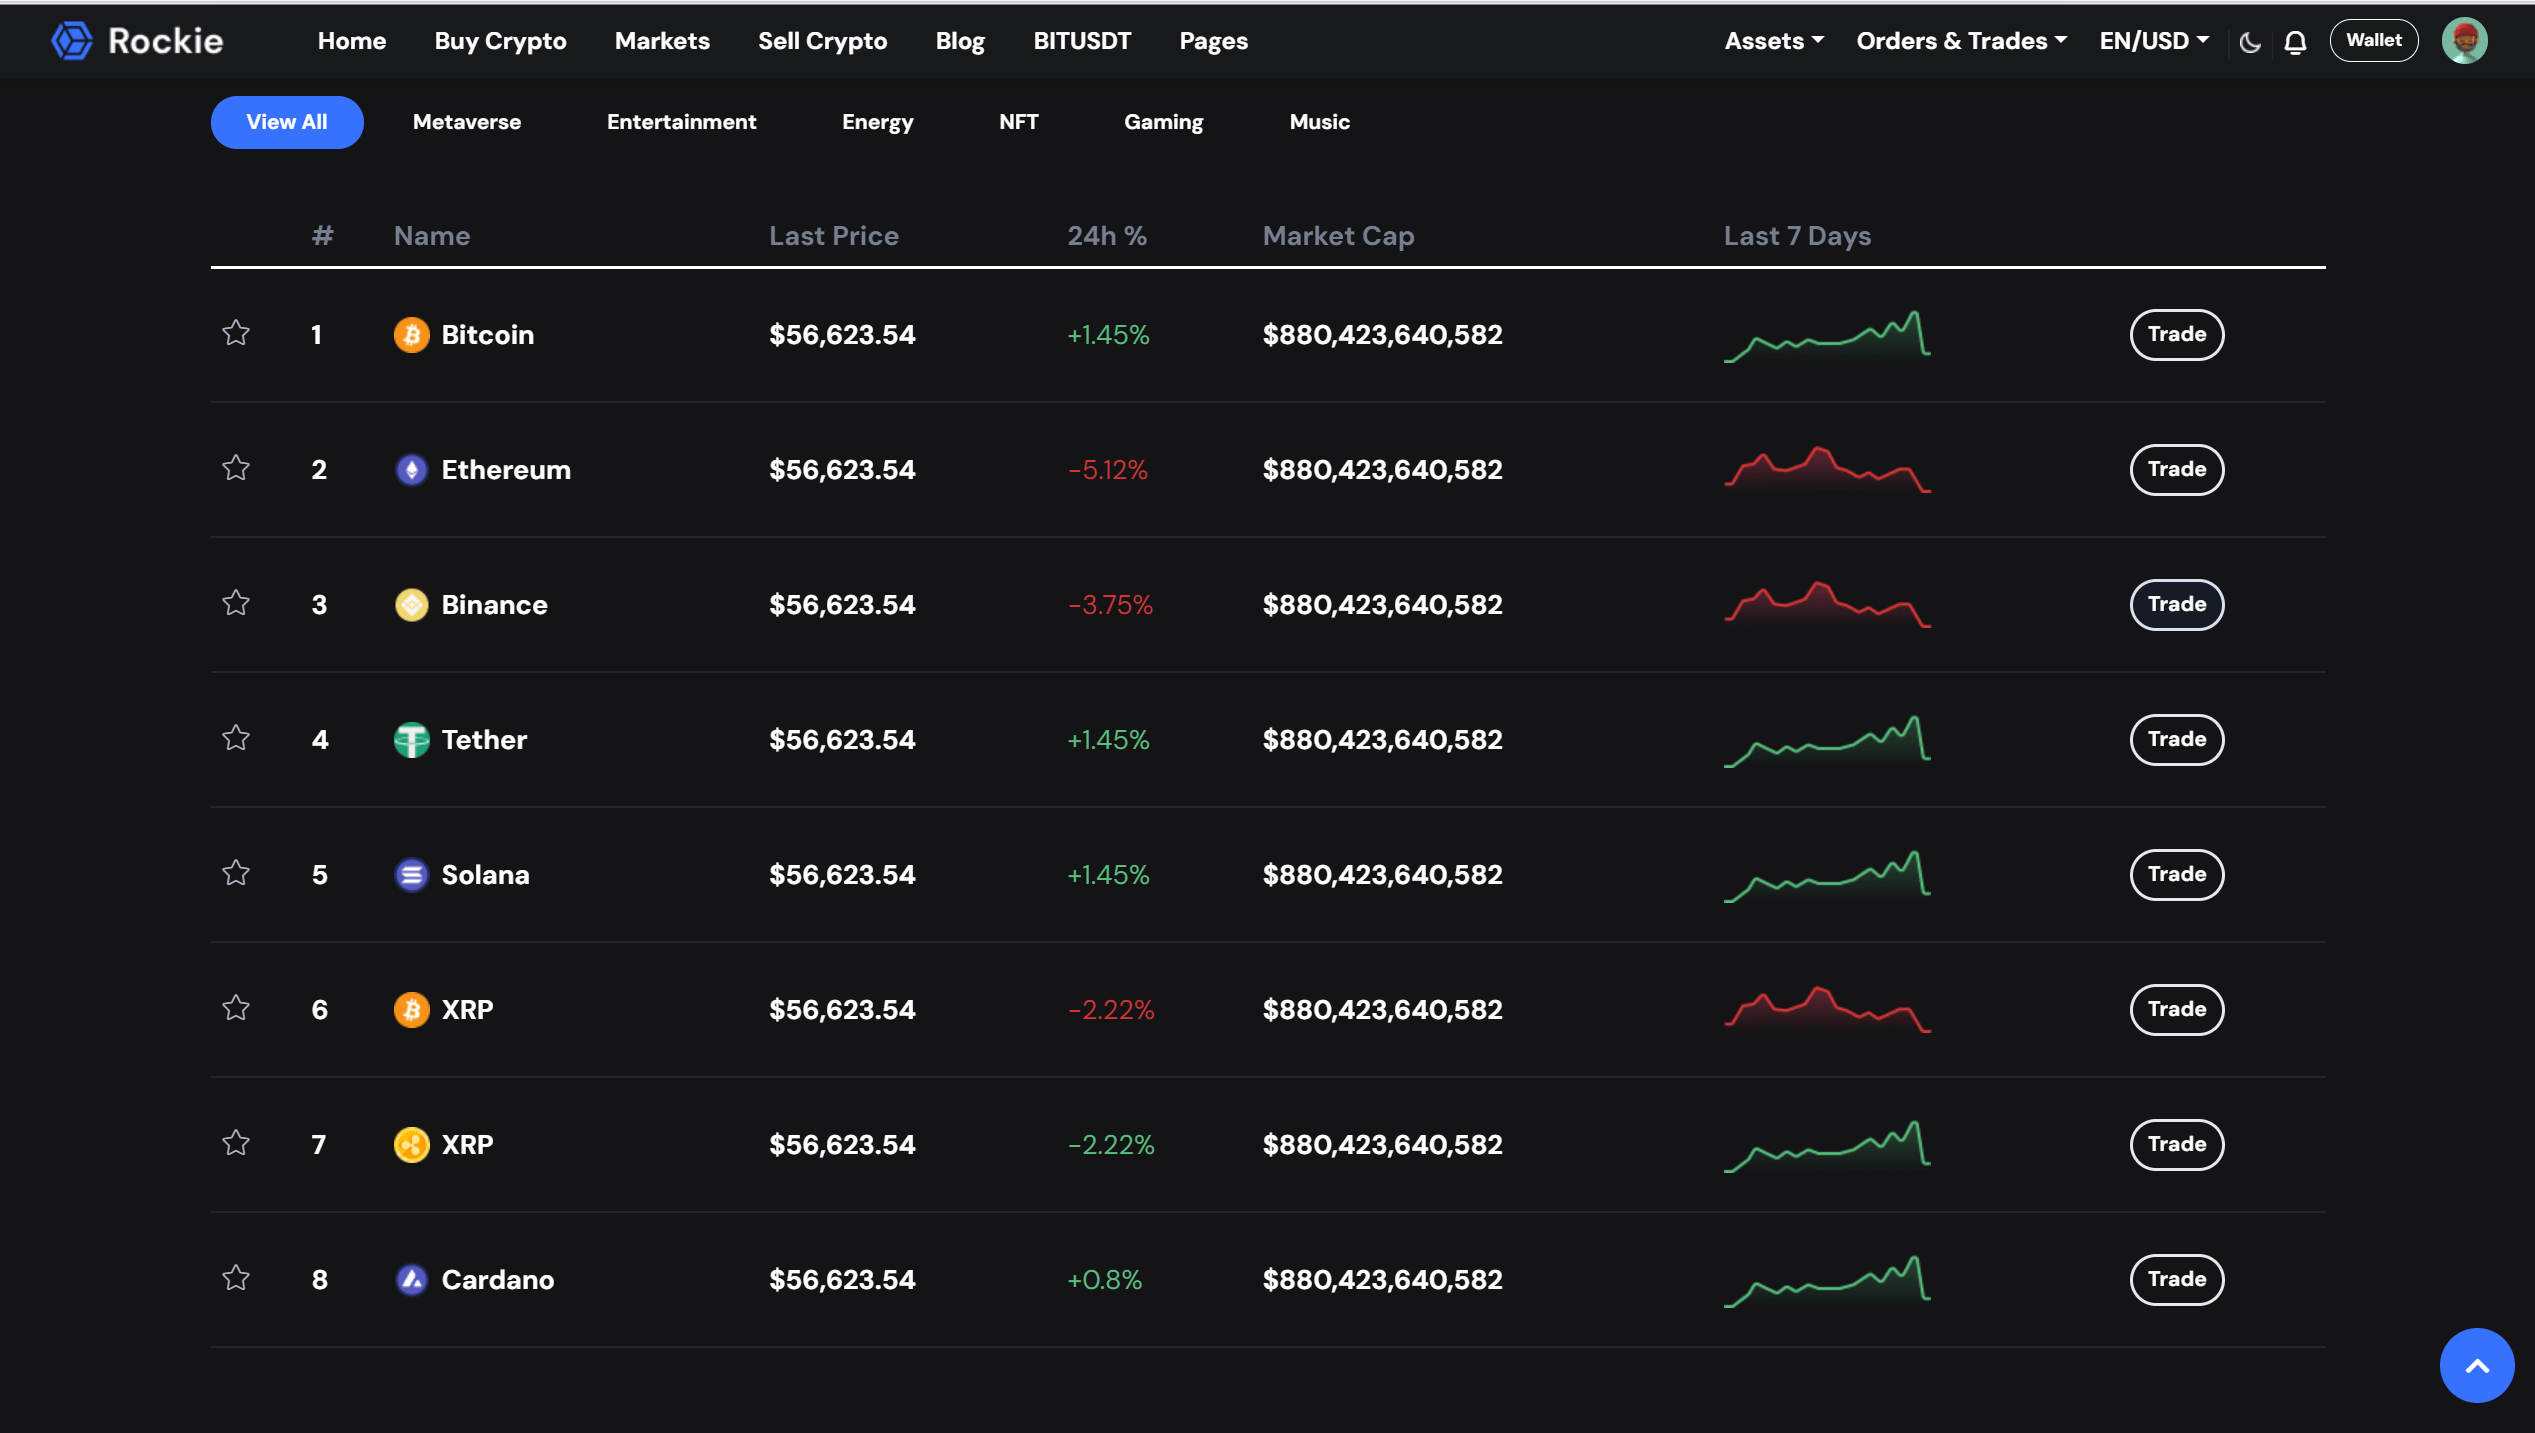This screenshot has width=2535, height=1433.
Task: Open the EN/USD language selector
Action: (2153, 40)
